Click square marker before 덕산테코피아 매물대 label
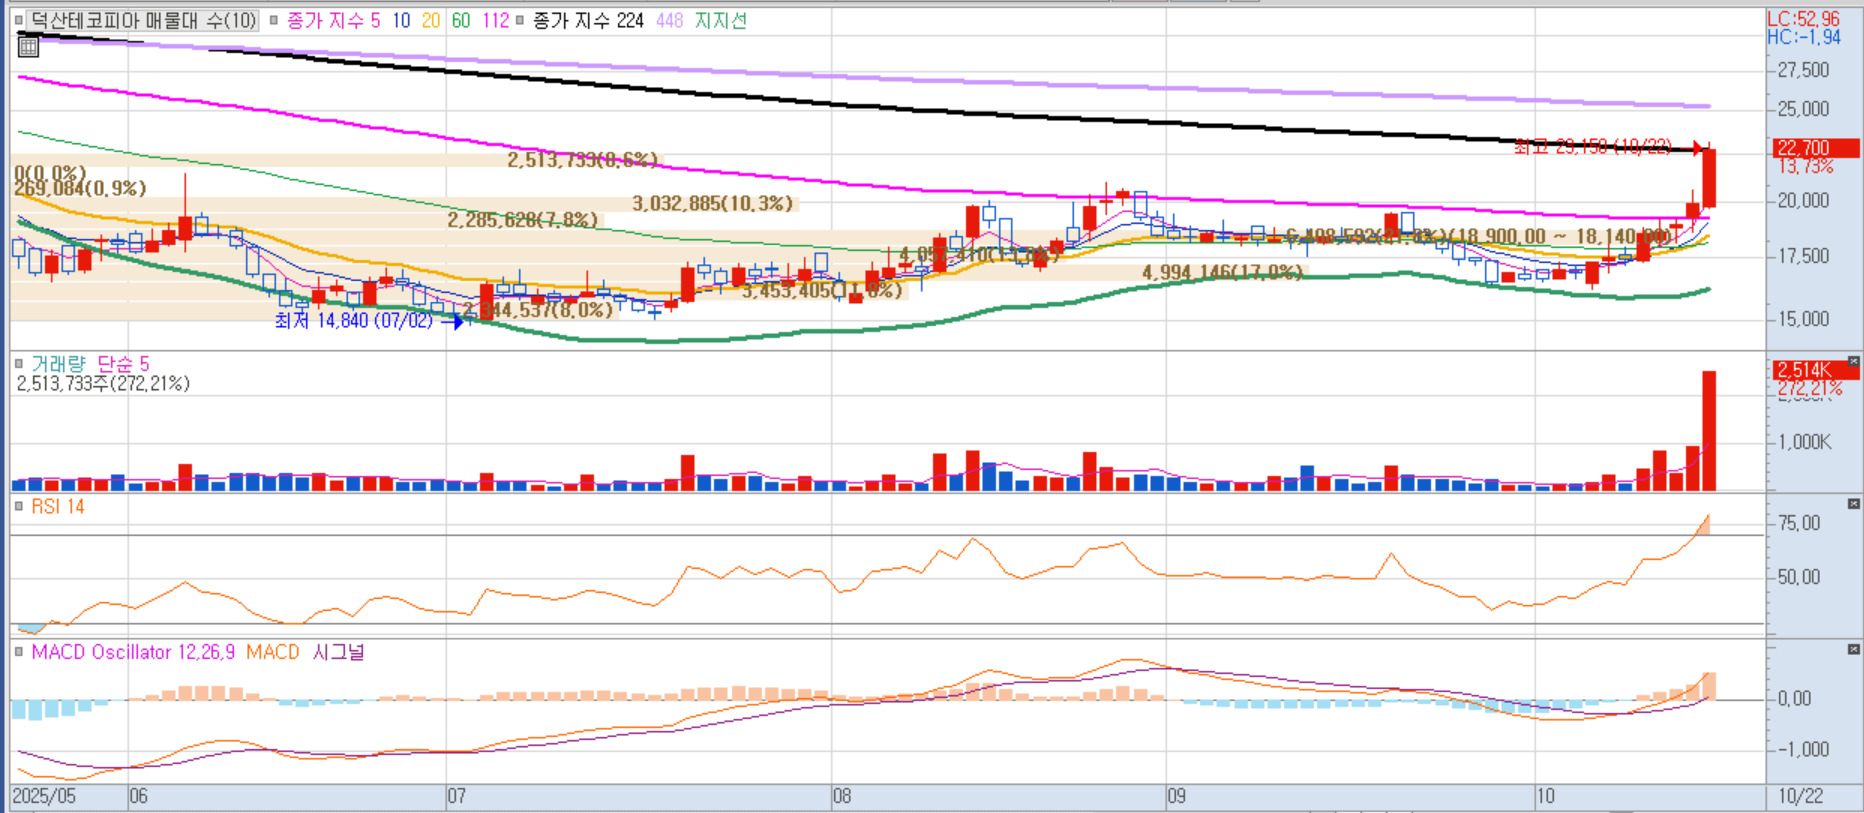This screenshot has height=813, width=1864. 19,20
